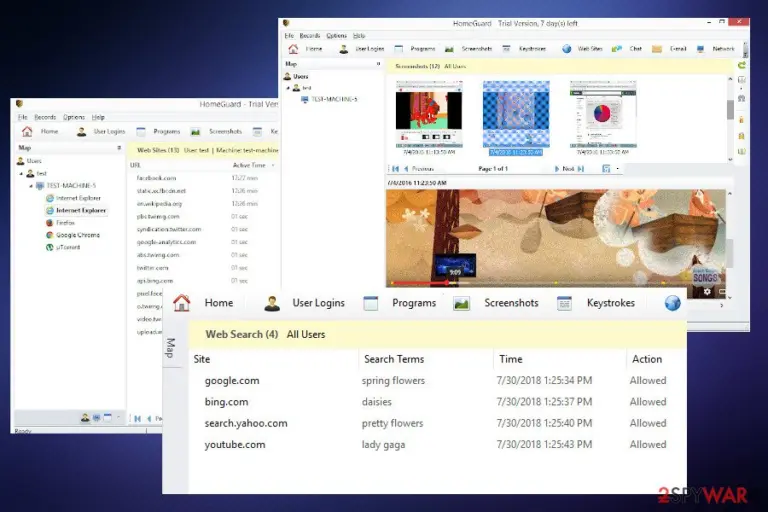Click the 'spring flowers' search term cell

point(393,381)
